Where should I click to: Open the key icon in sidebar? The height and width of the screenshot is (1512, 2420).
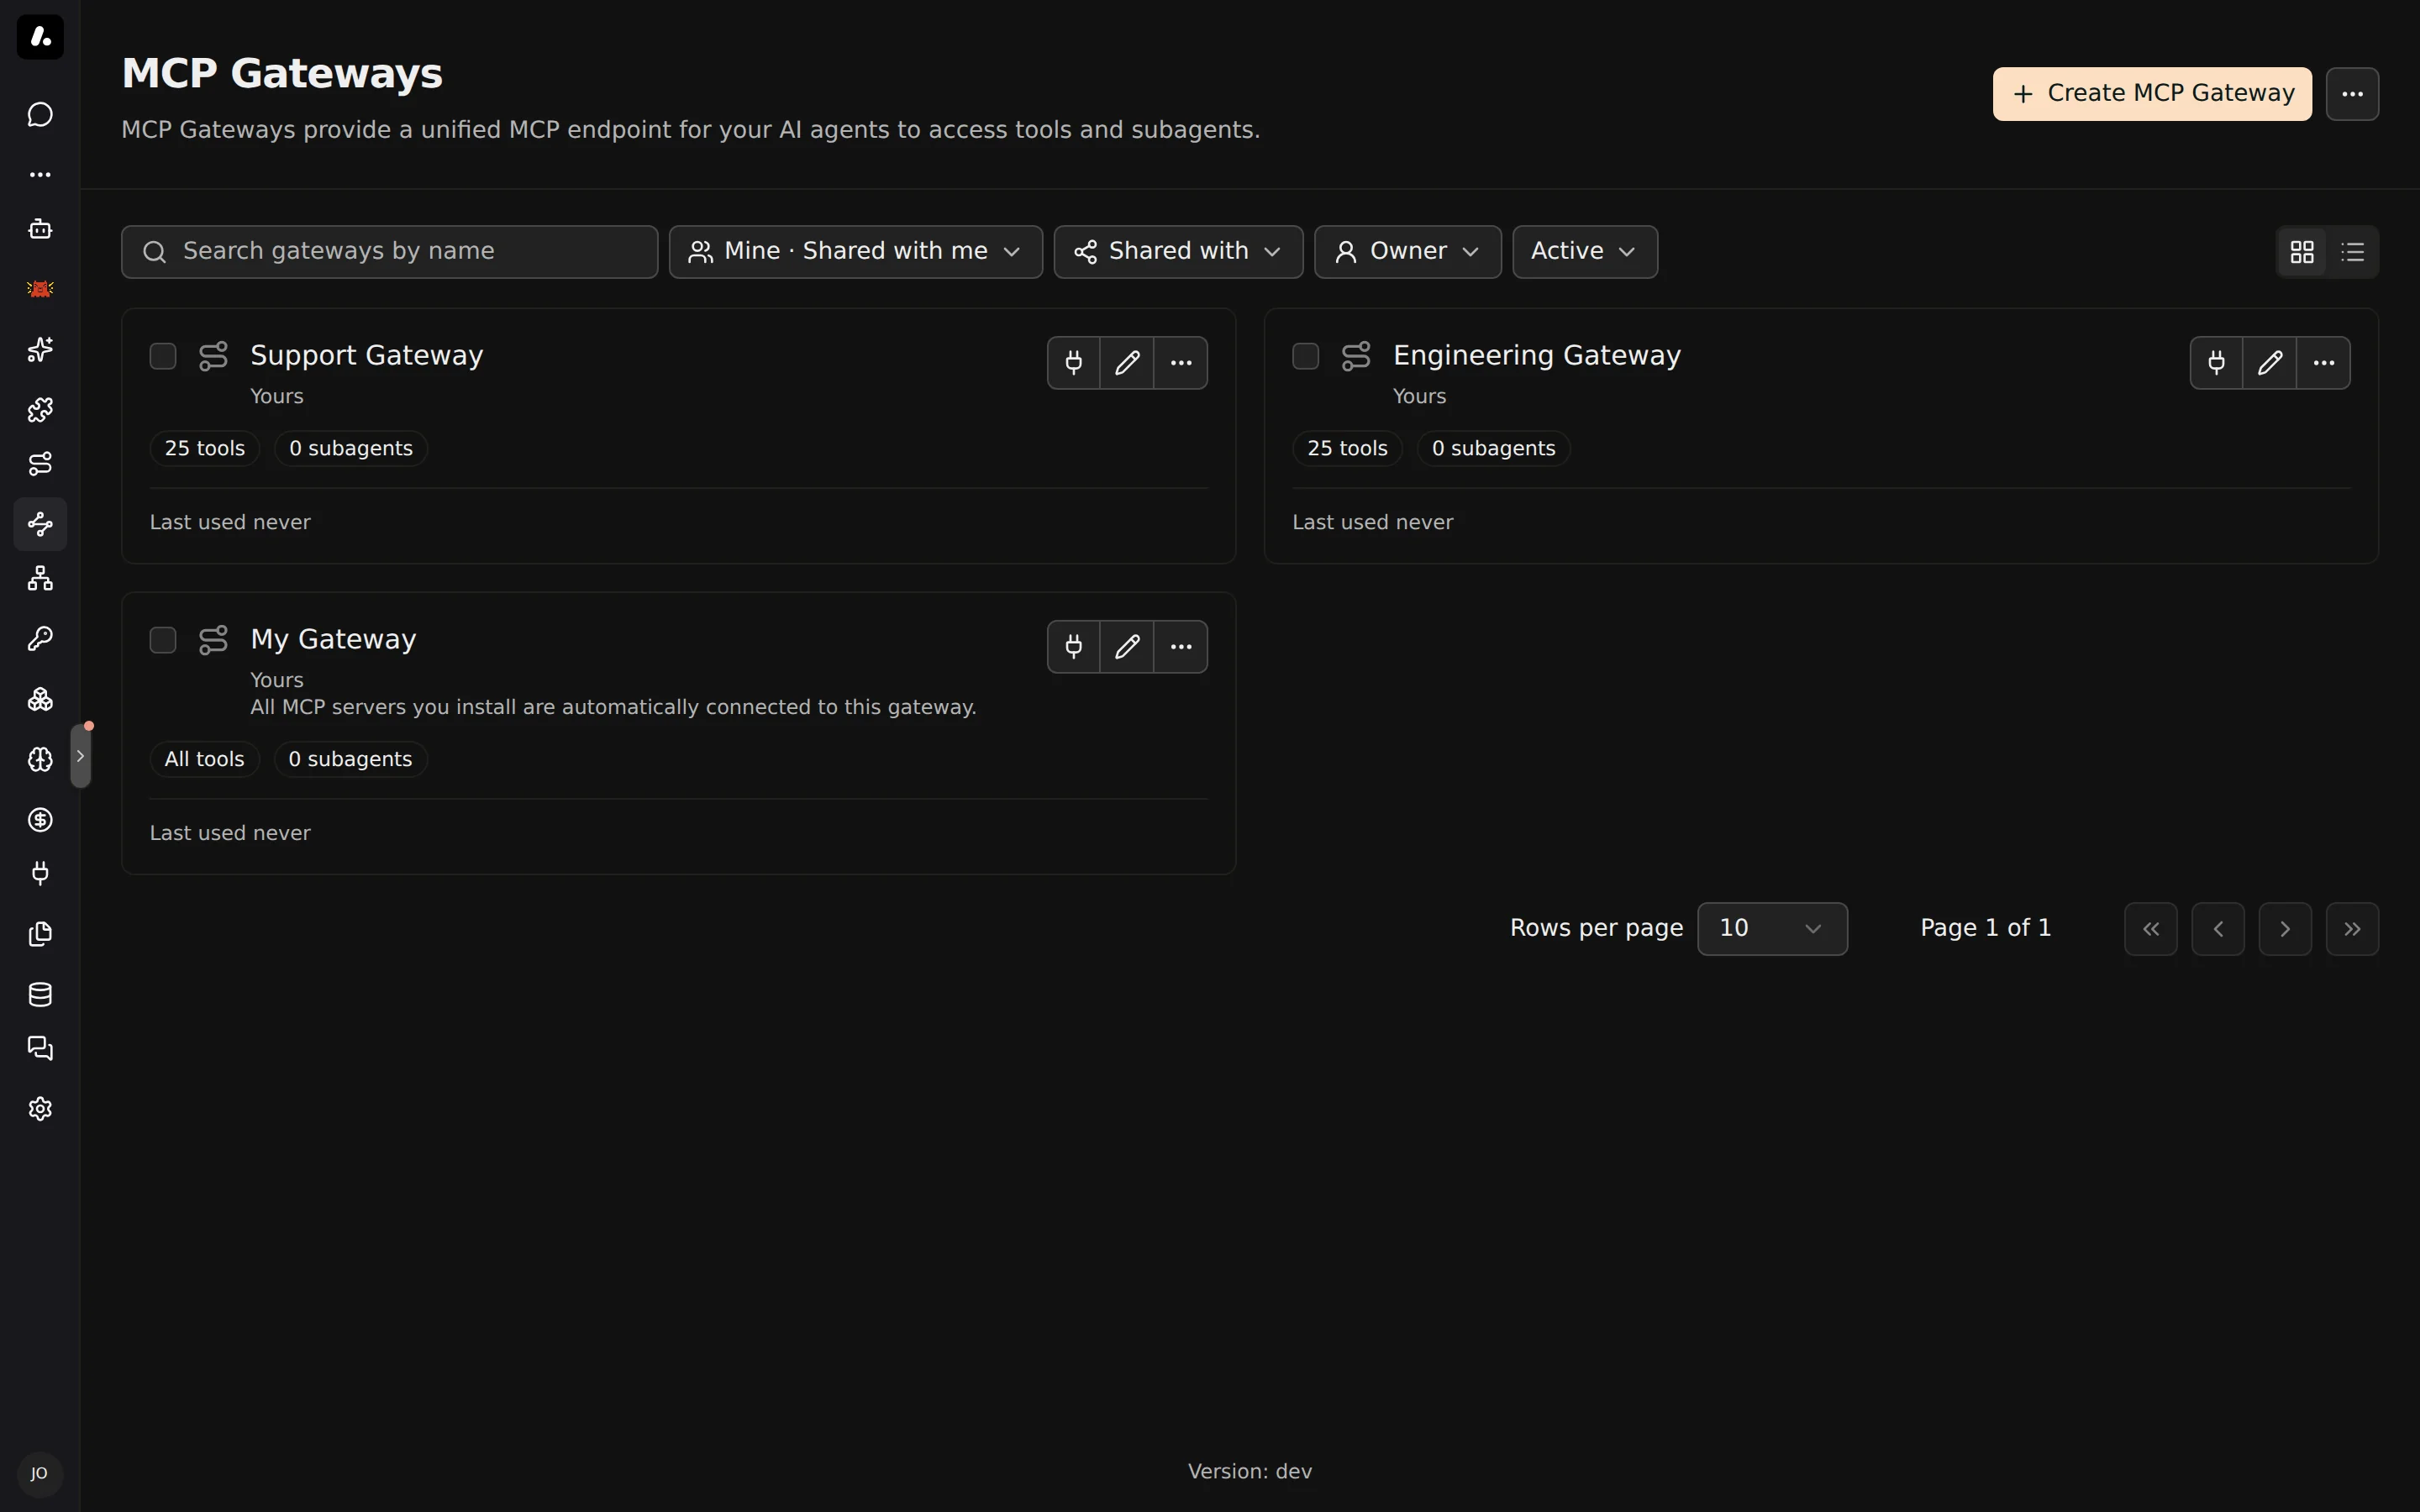pyautogui.click(x=40, y=638)
